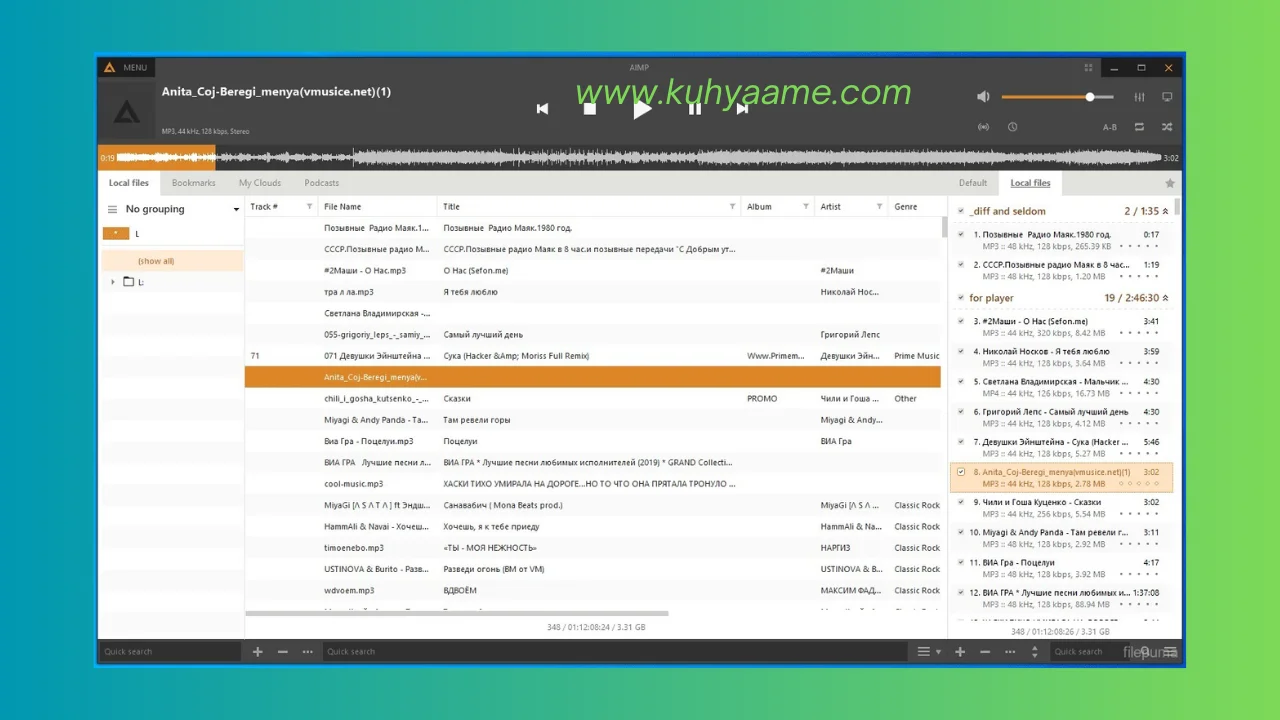Viewport: 1280px width, 720px height.
Task: Open library panel more options dots
Action: tap(308, 652)
